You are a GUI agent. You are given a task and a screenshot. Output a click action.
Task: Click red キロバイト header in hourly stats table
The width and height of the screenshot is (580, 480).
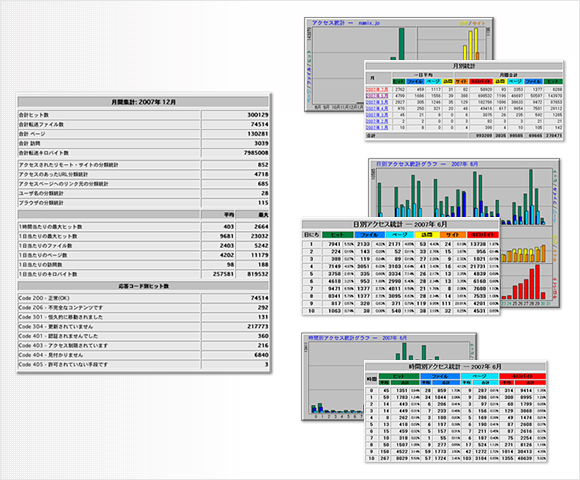[522, 376]
